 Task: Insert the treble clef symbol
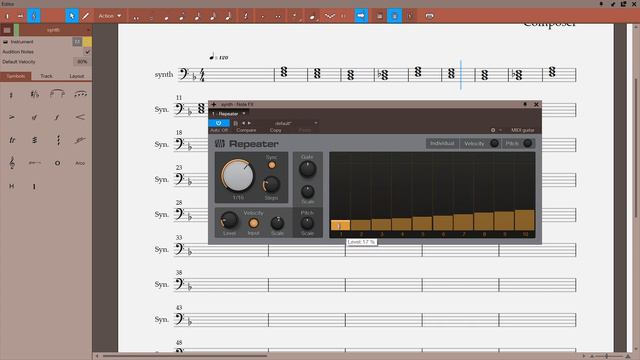11,163
